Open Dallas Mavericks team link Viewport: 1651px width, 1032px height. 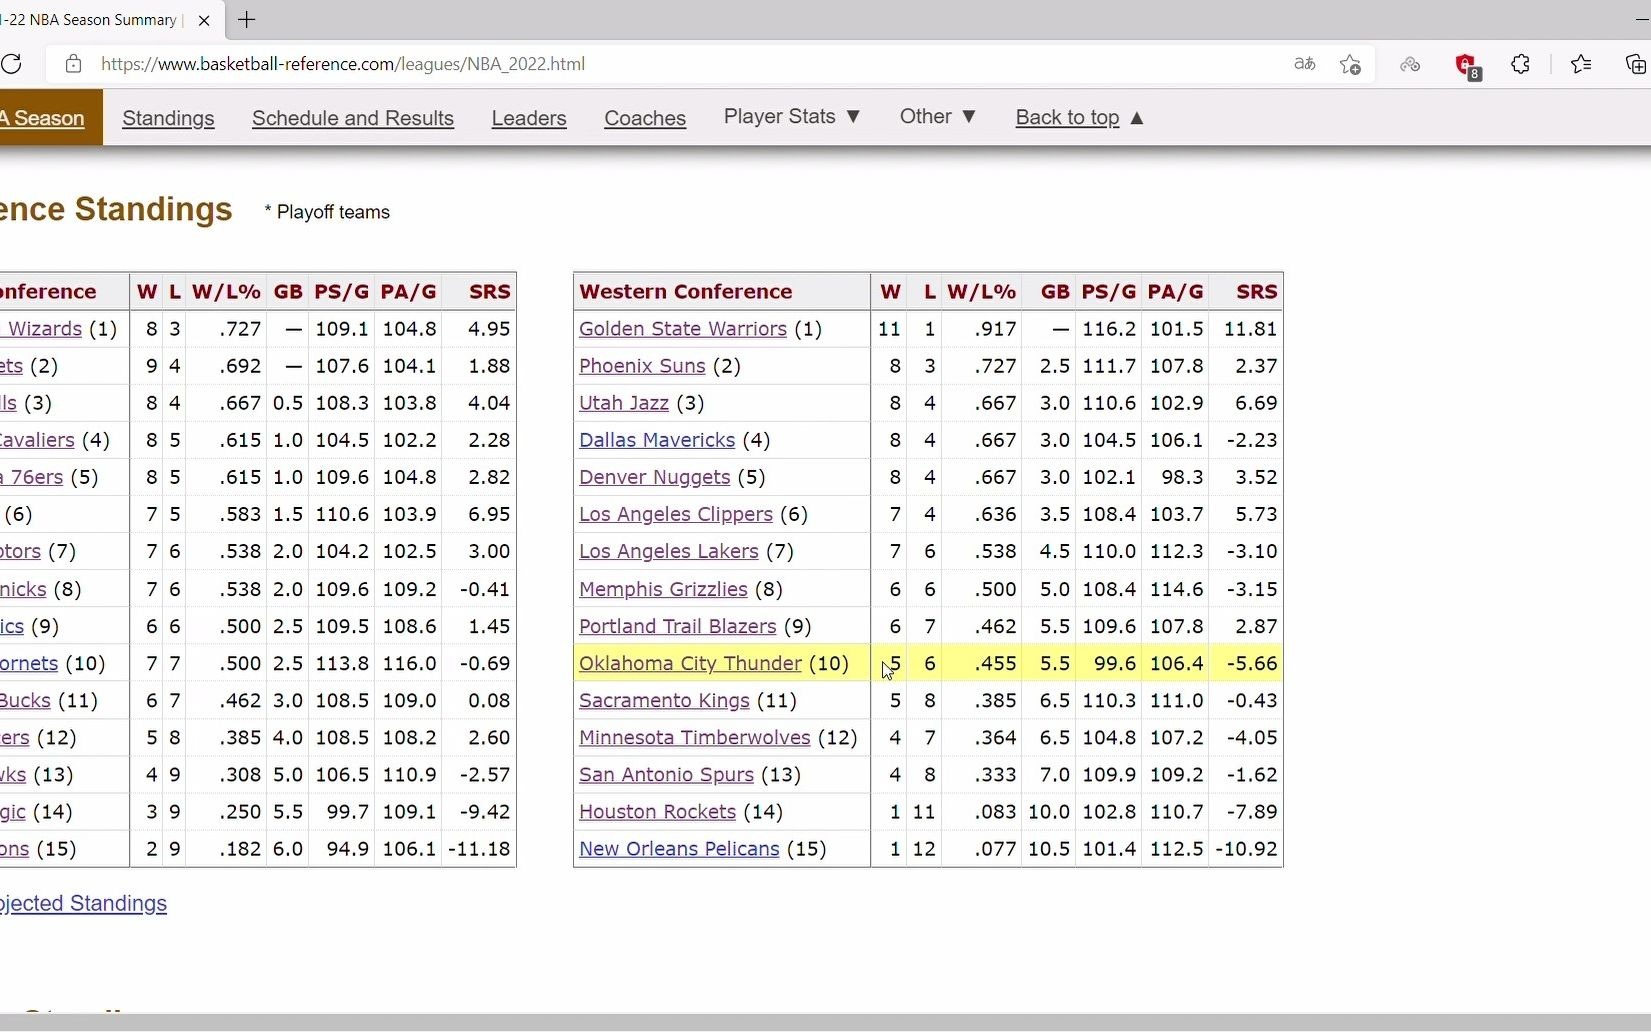pyautogui.click(x=657, y=440)
